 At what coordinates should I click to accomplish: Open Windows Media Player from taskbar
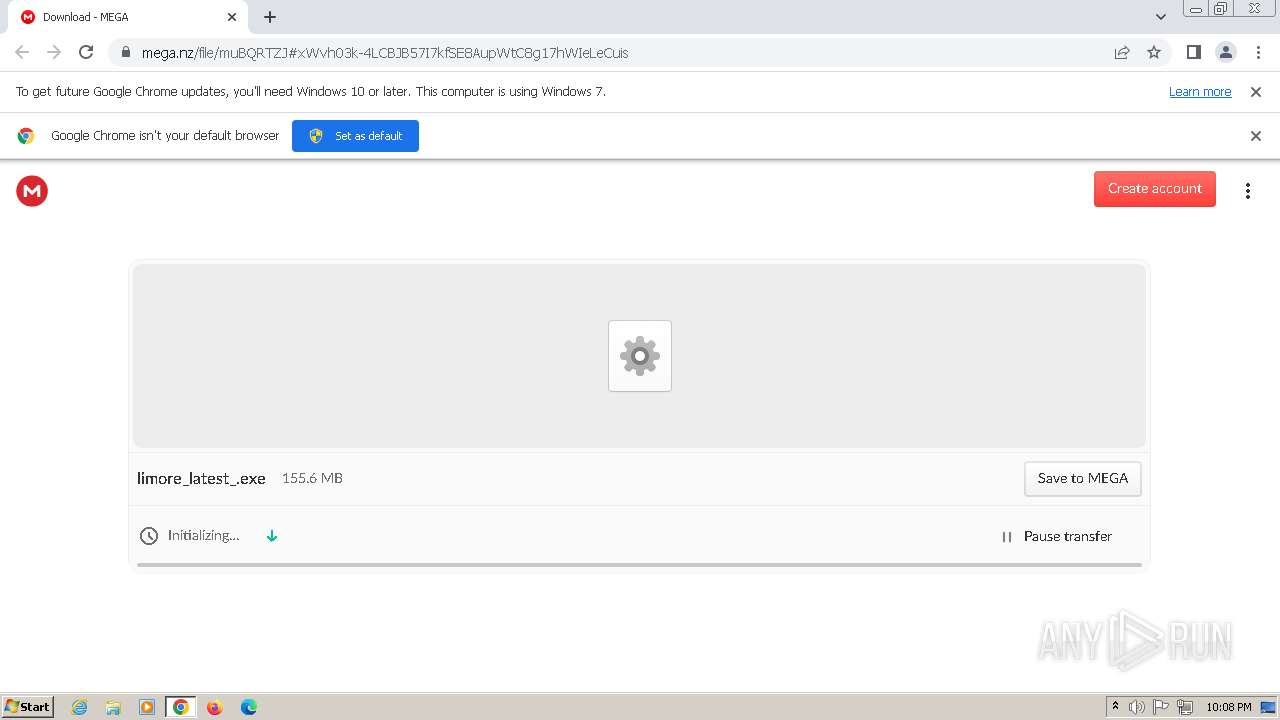pyautogui.click(x=147, y=707)
